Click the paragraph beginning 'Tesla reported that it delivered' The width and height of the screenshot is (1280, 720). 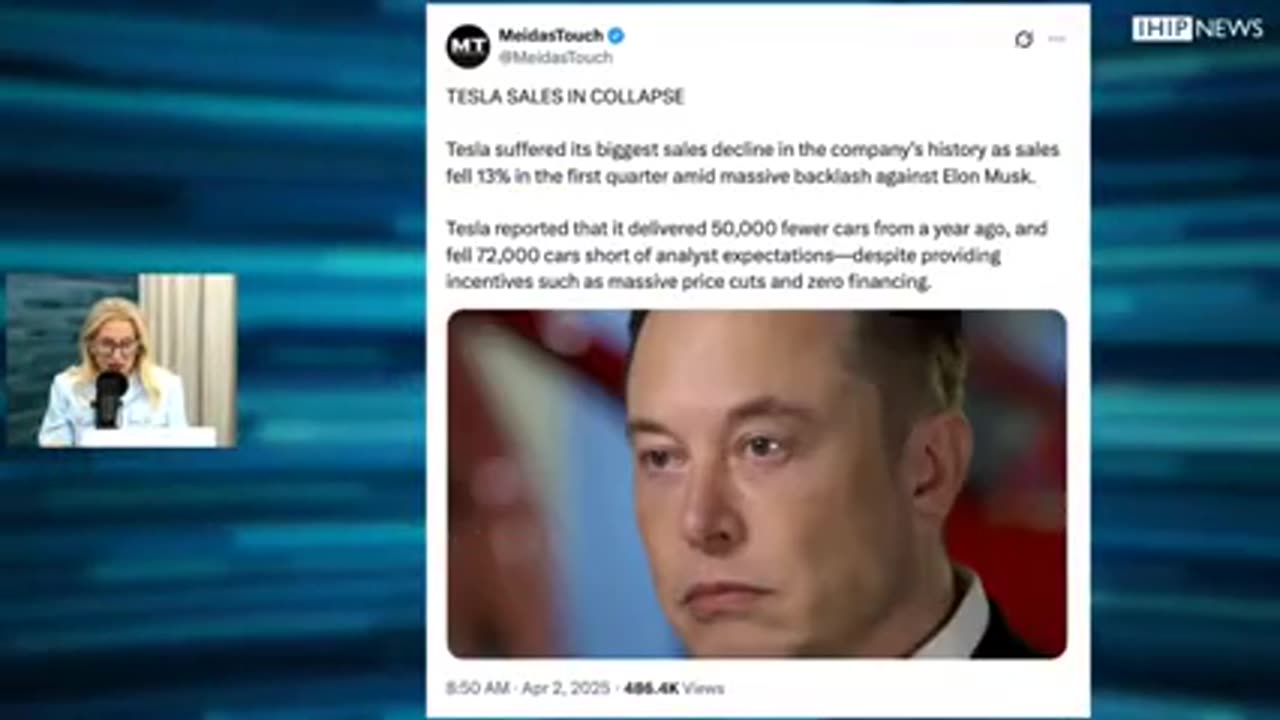click(x=747, y=255)
